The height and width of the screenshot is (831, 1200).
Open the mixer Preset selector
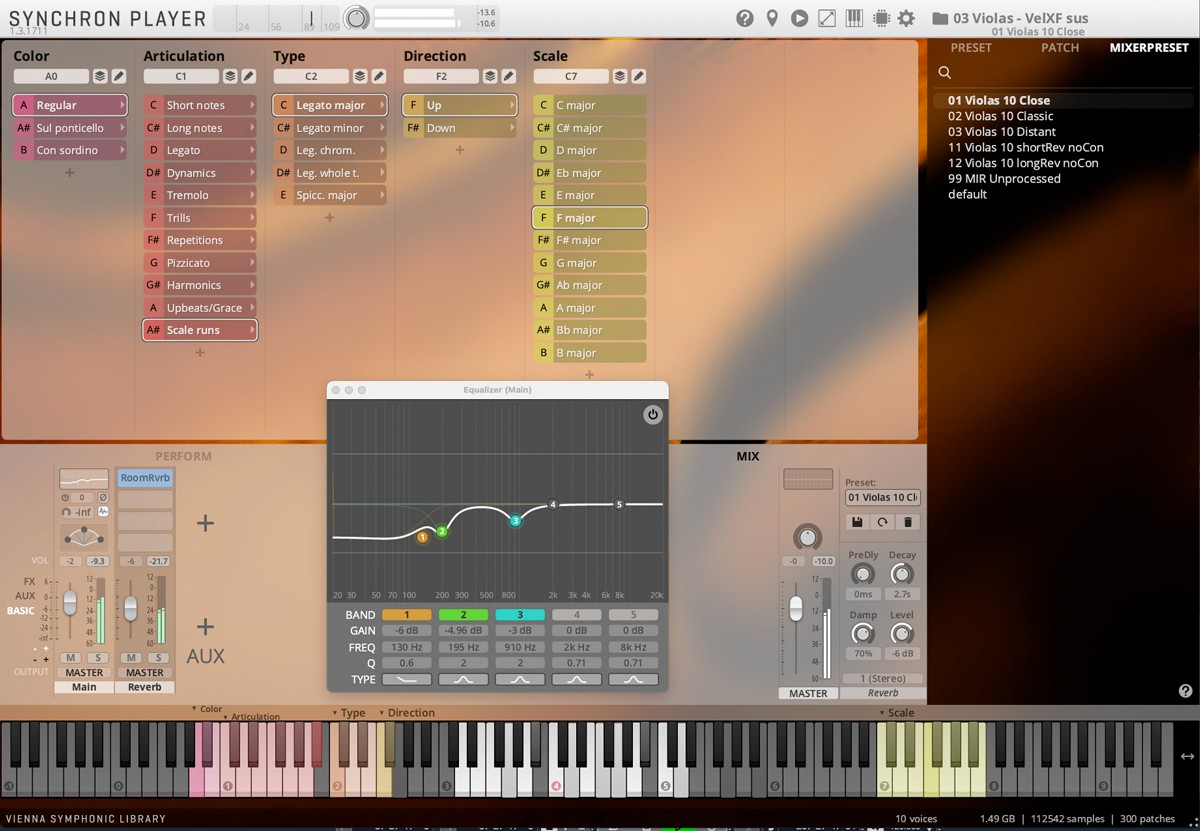pyautogui.click(x=881, y=497)
